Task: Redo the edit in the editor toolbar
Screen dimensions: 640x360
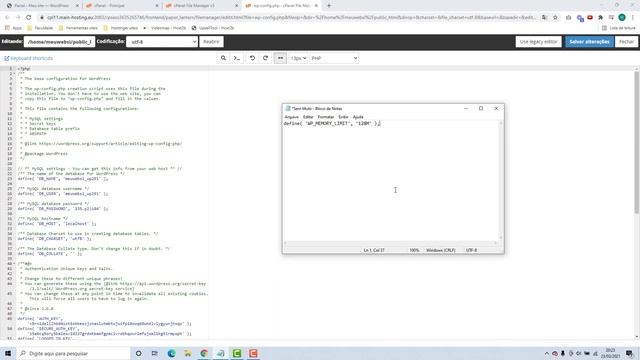Action: click(266, 58)
